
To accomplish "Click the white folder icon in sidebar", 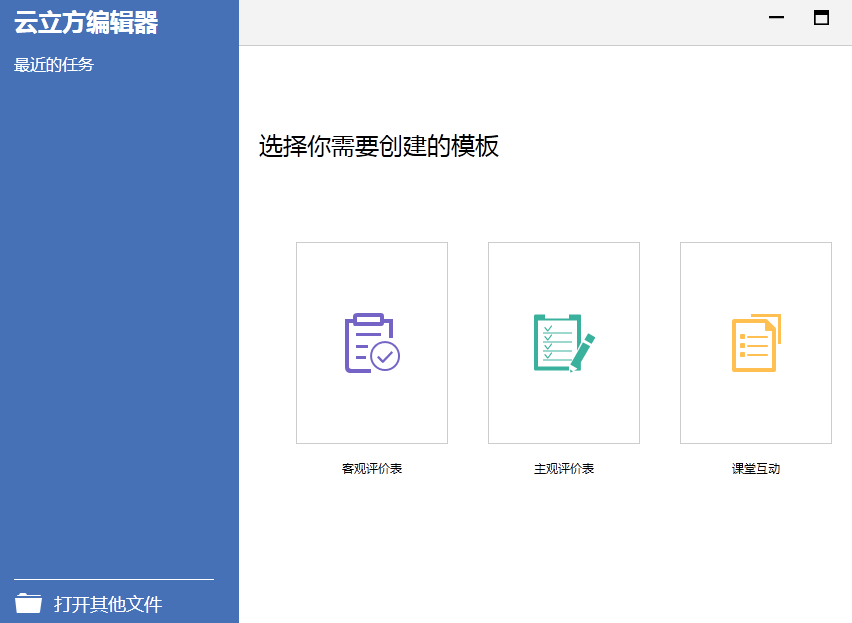I will [29, 603].
